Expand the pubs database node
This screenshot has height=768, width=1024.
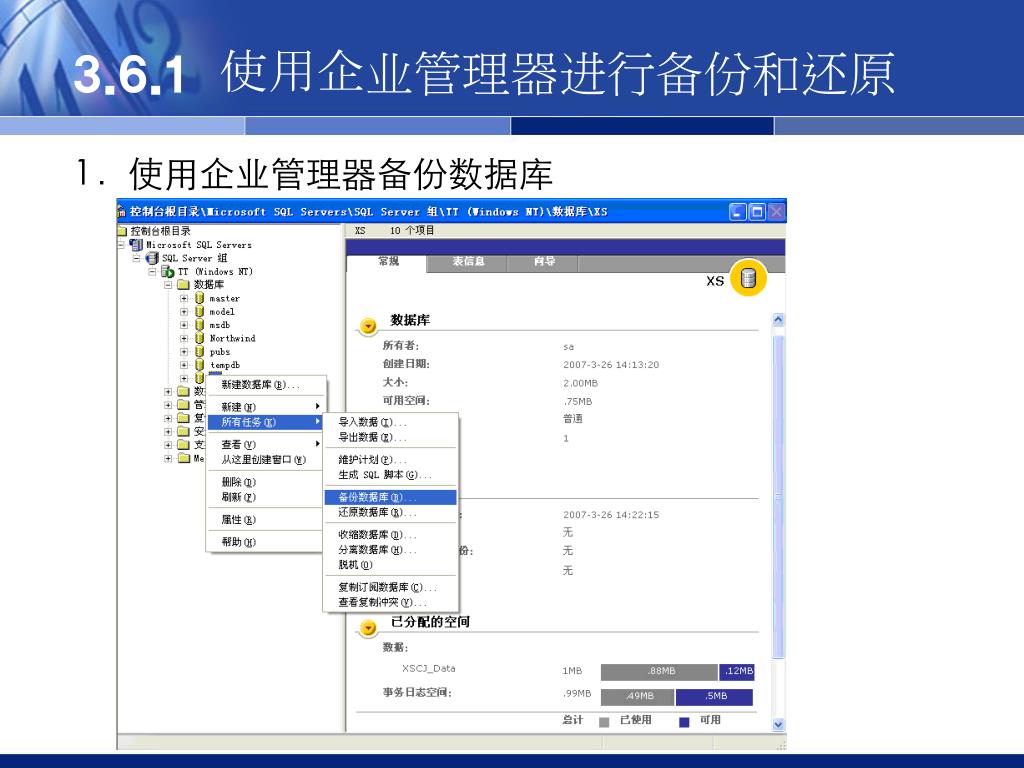coord(184,352)
